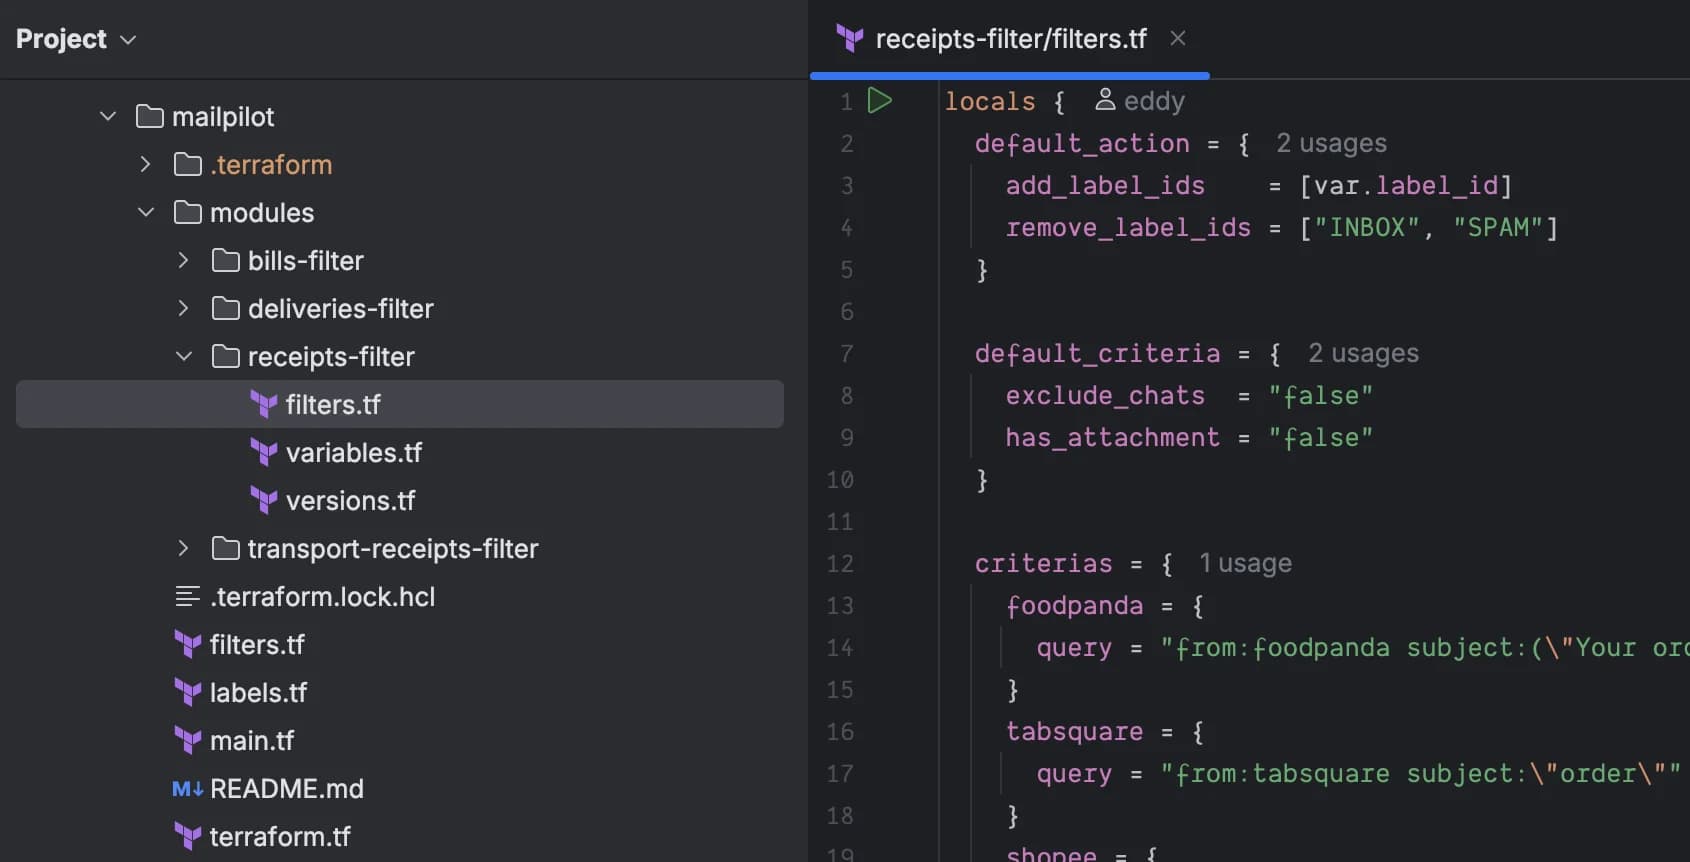Select the receipts-filter/filters.tf editor tab
This screenshot has height=862, width=1690.
click(x=1010, y=39)
